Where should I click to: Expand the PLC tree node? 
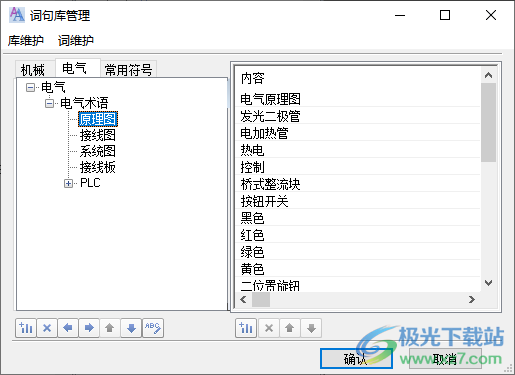(68, 183)
